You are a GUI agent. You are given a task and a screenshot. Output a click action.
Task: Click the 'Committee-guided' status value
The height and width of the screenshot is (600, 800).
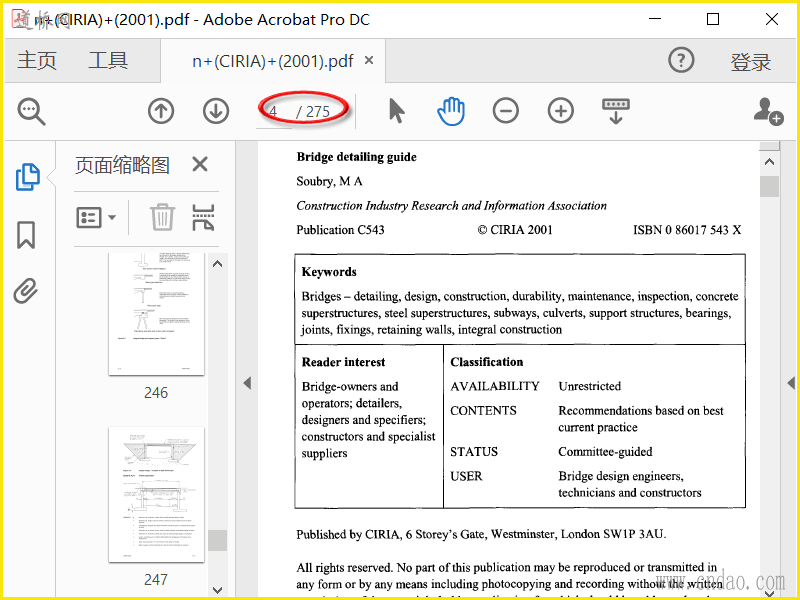pos(605,452)
